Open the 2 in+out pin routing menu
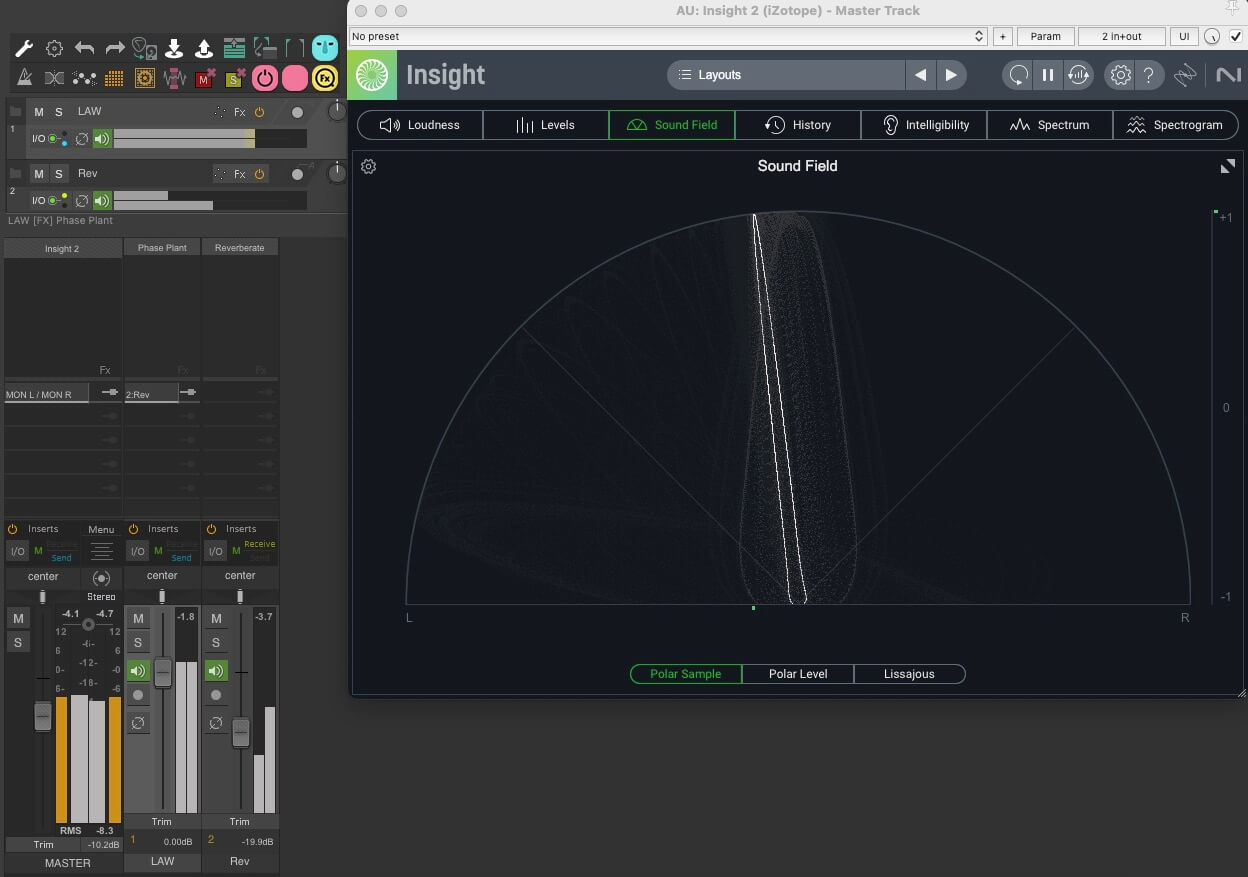The height and width of the screenshot is (877, 1248). point(1121,36)
